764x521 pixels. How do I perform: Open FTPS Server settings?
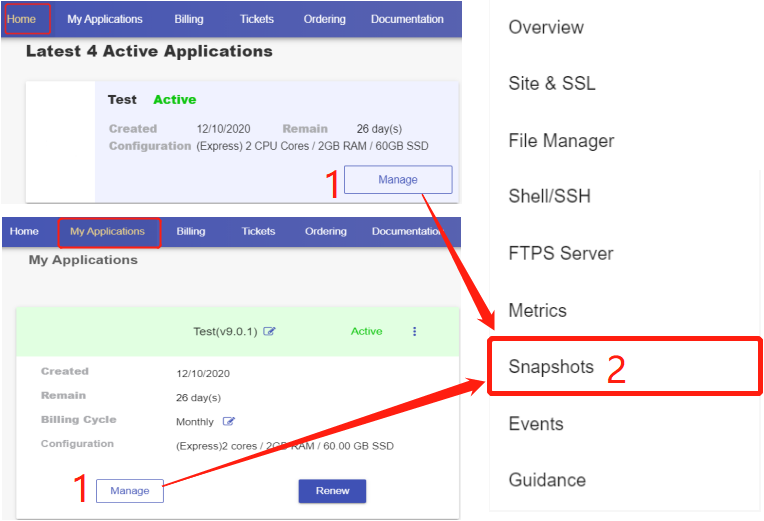pyautogui.click(x=560, y=254)
